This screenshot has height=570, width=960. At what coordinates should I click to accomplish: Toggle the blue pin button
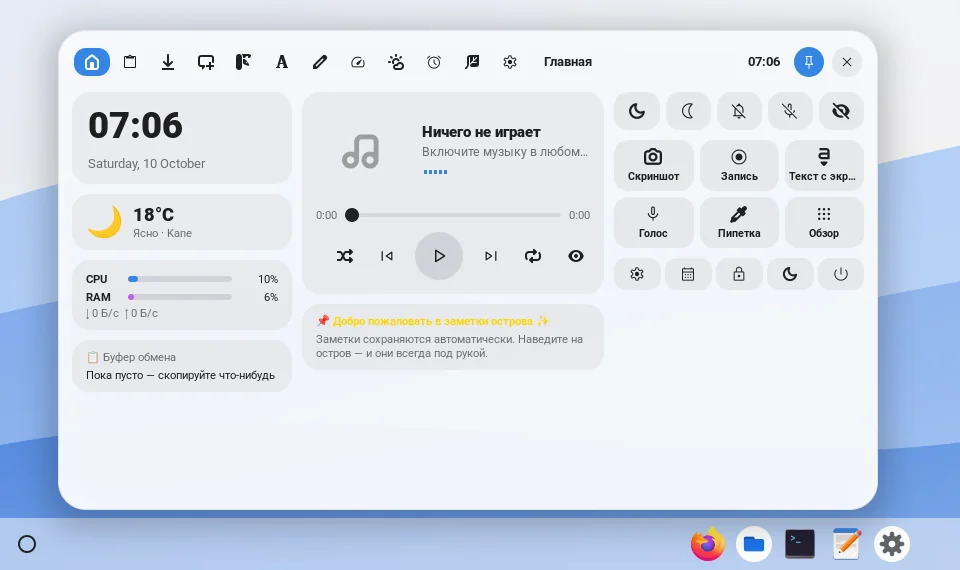[x=809, y=62]
